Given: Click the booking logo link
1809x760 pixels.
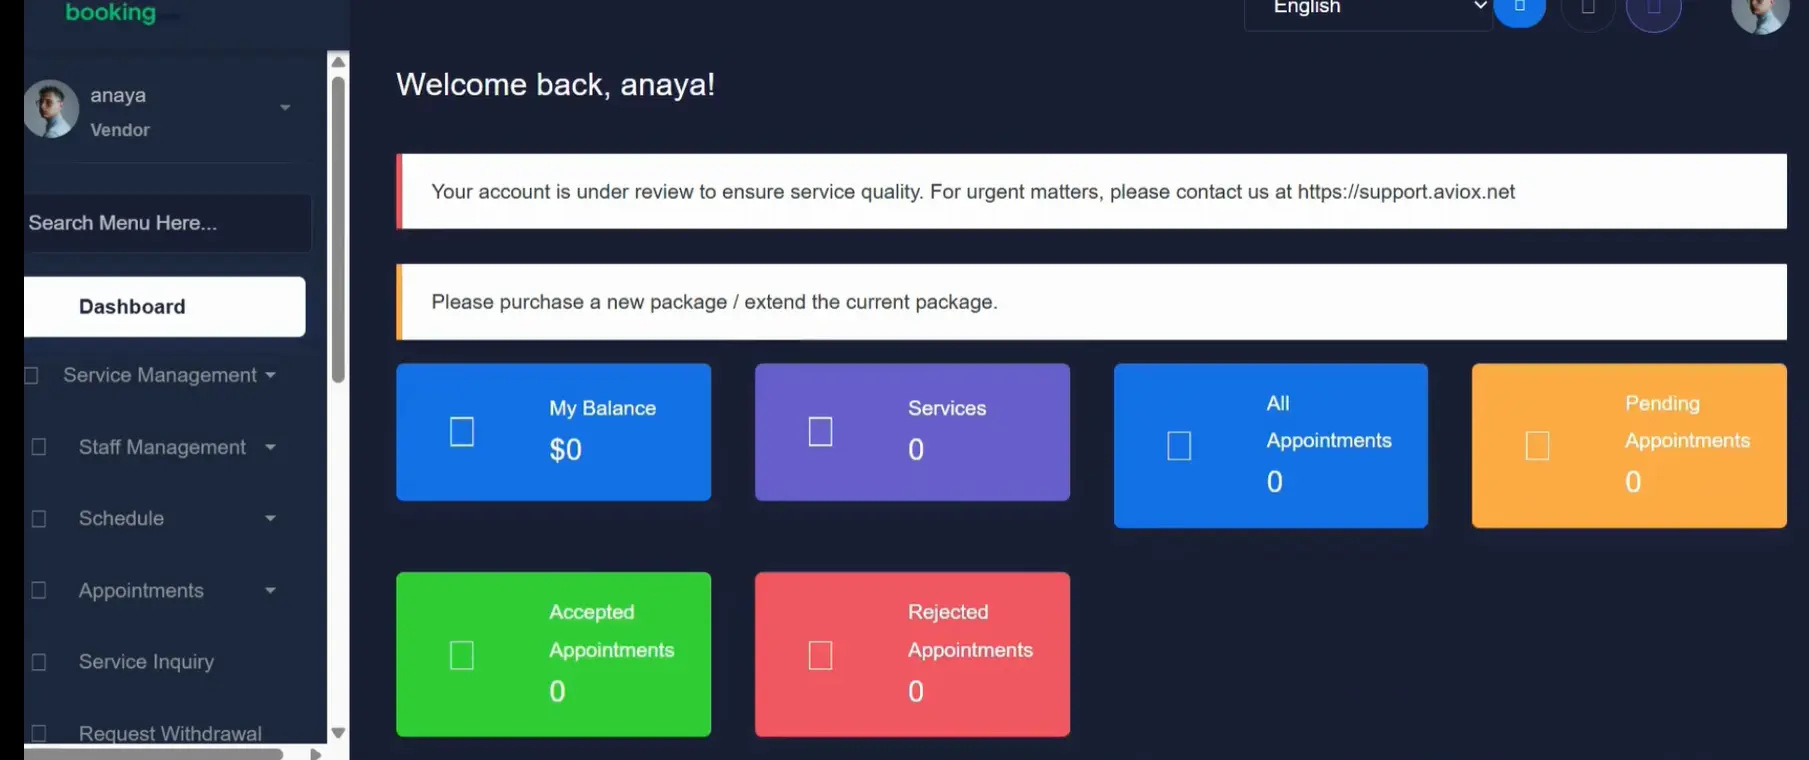Looking at the screenshot, I should tap(111, 13).
